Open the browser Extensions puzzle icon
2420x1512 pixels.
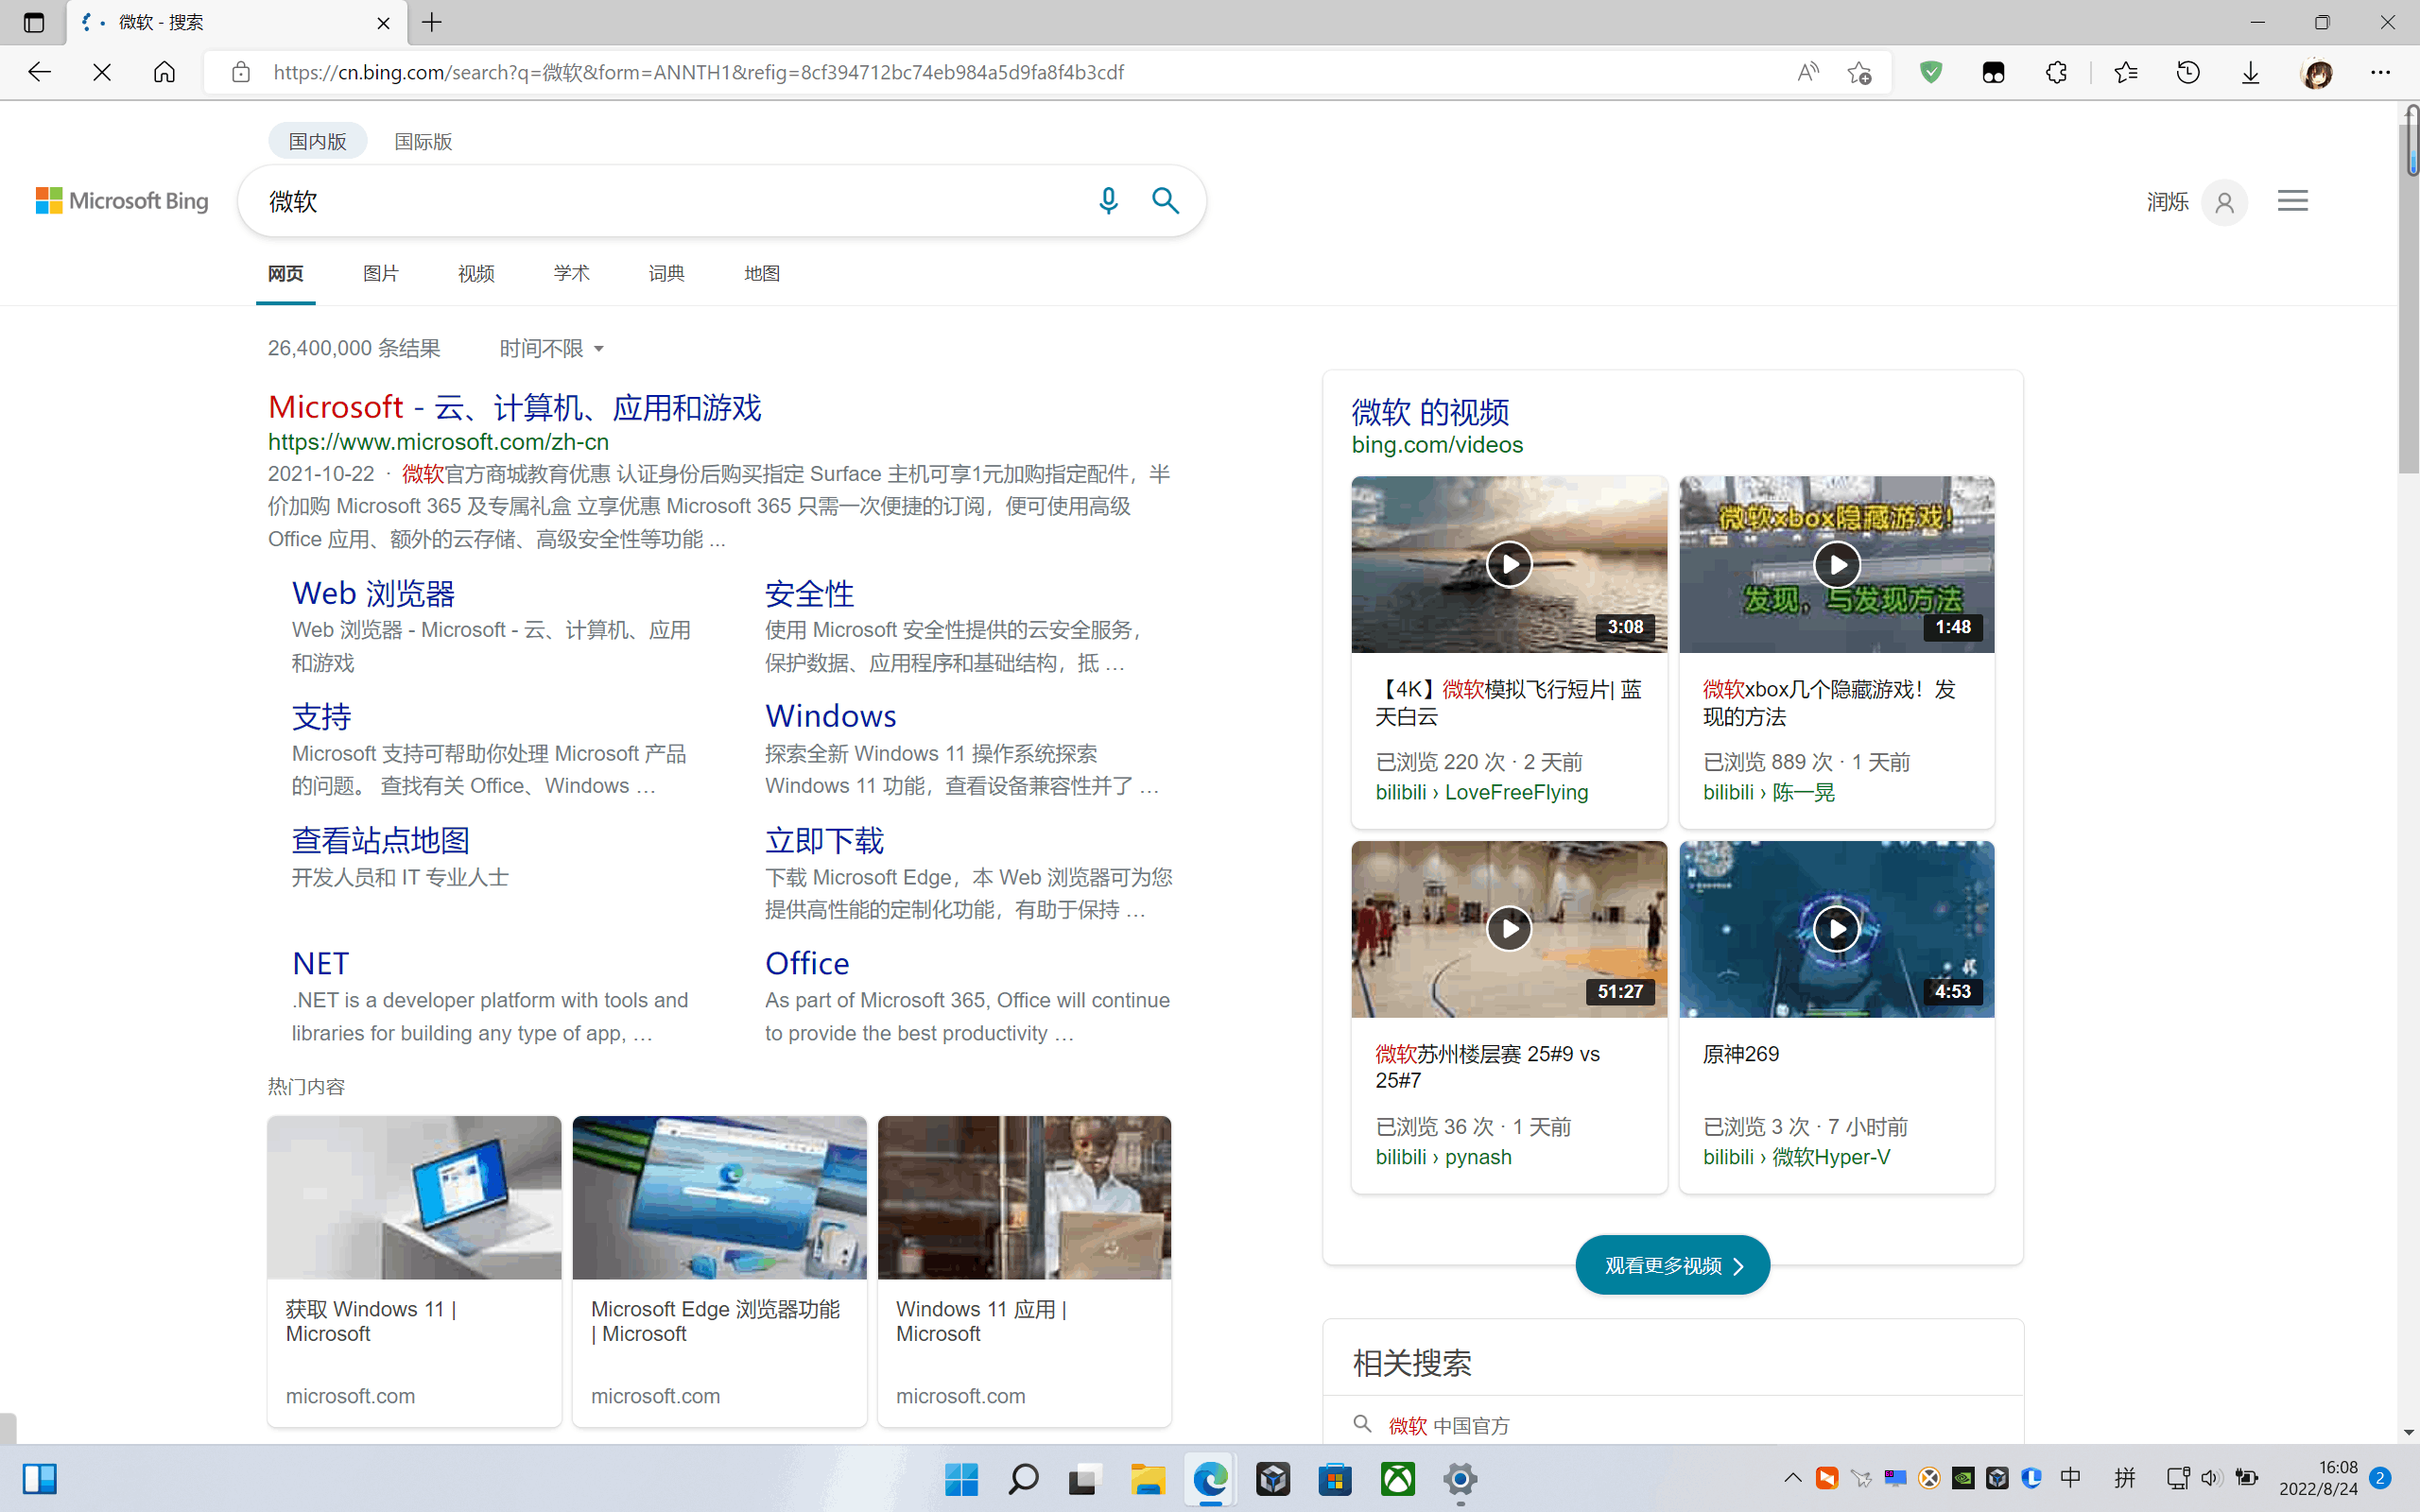2056,72
